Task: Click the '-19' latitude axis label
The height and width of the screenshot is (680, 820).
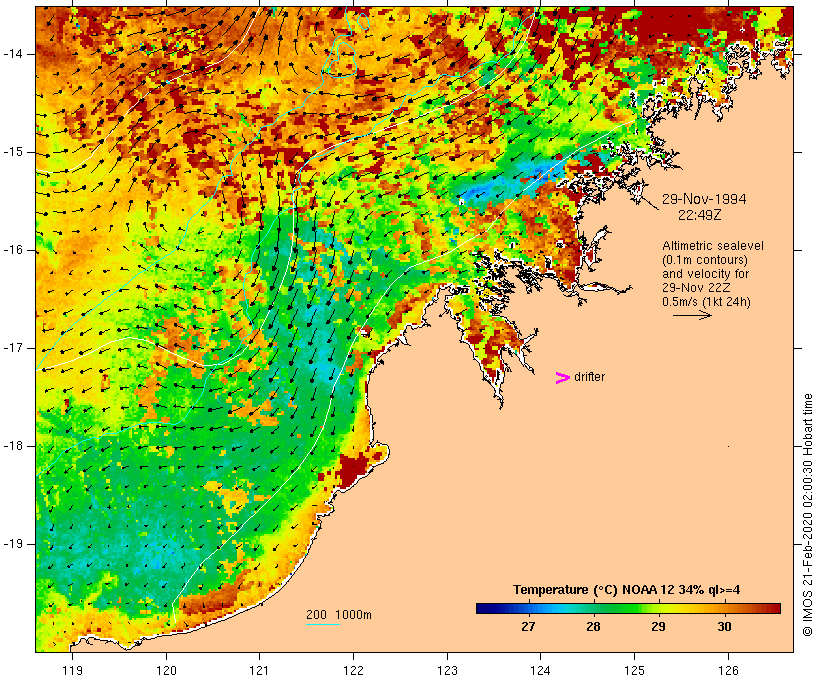Action: click(12, 544)
